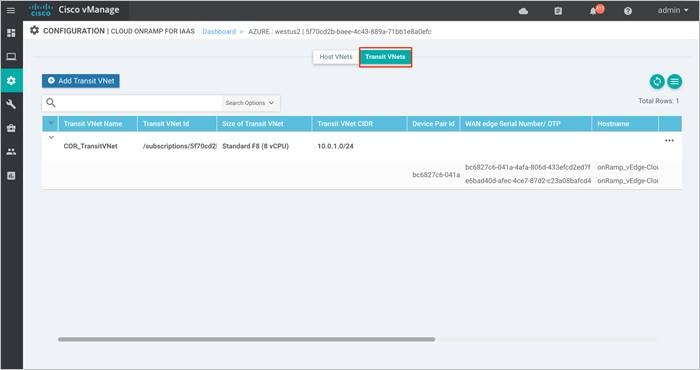Open the hamburger navigation menu
Image resolution: width=700 pixels, height=370 pixels.
(x=11, y=10)
